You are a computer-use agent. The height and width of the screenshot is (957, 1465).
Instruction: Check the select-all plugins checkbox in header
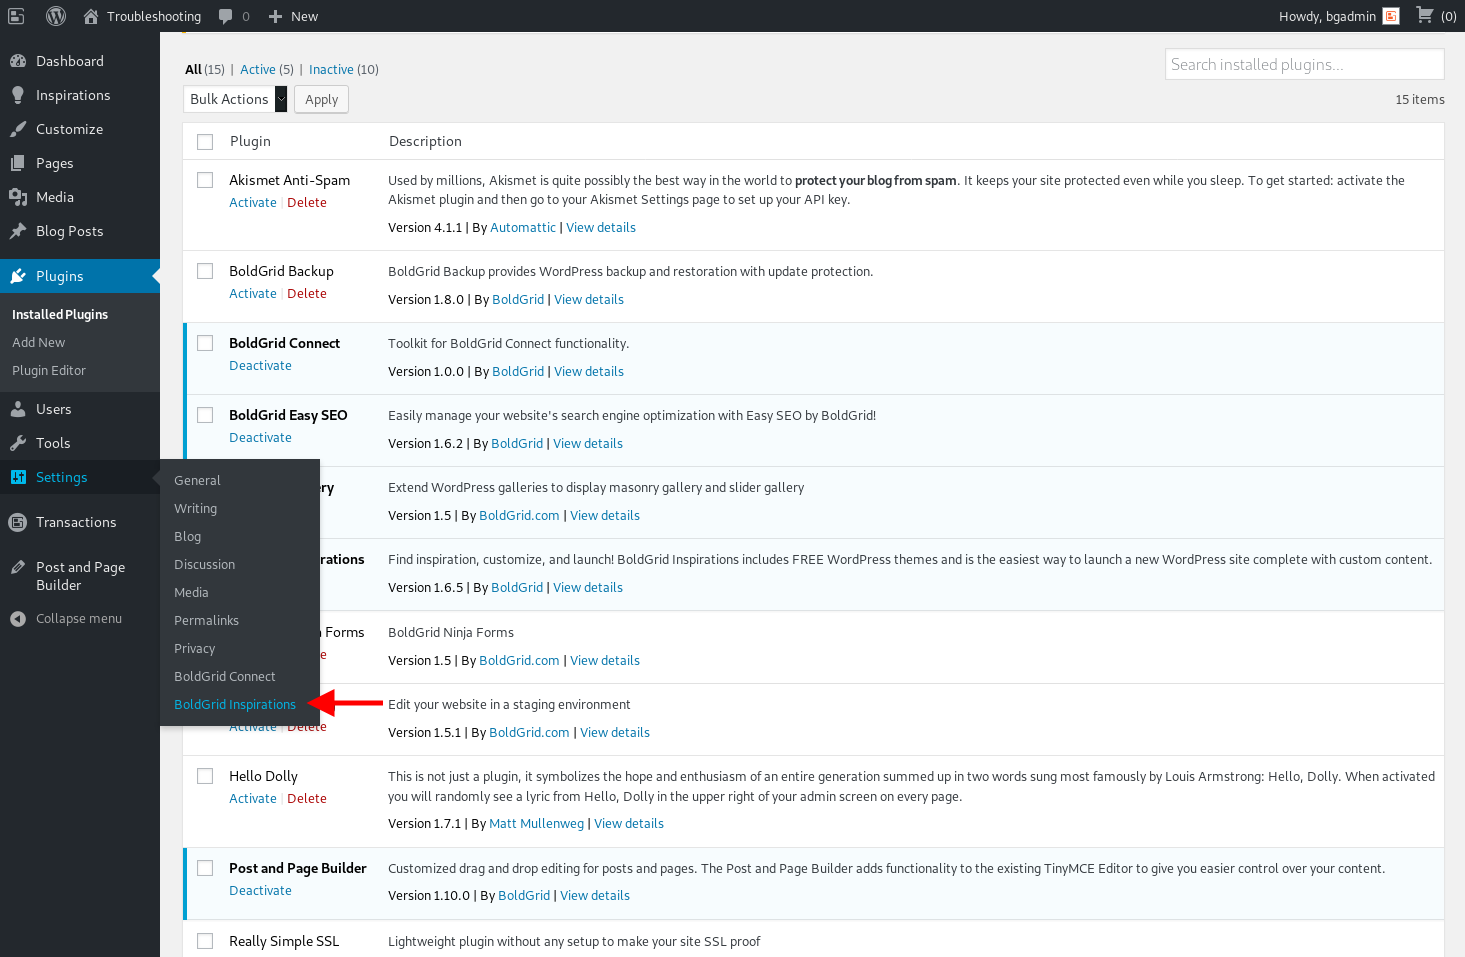point(205,142)
